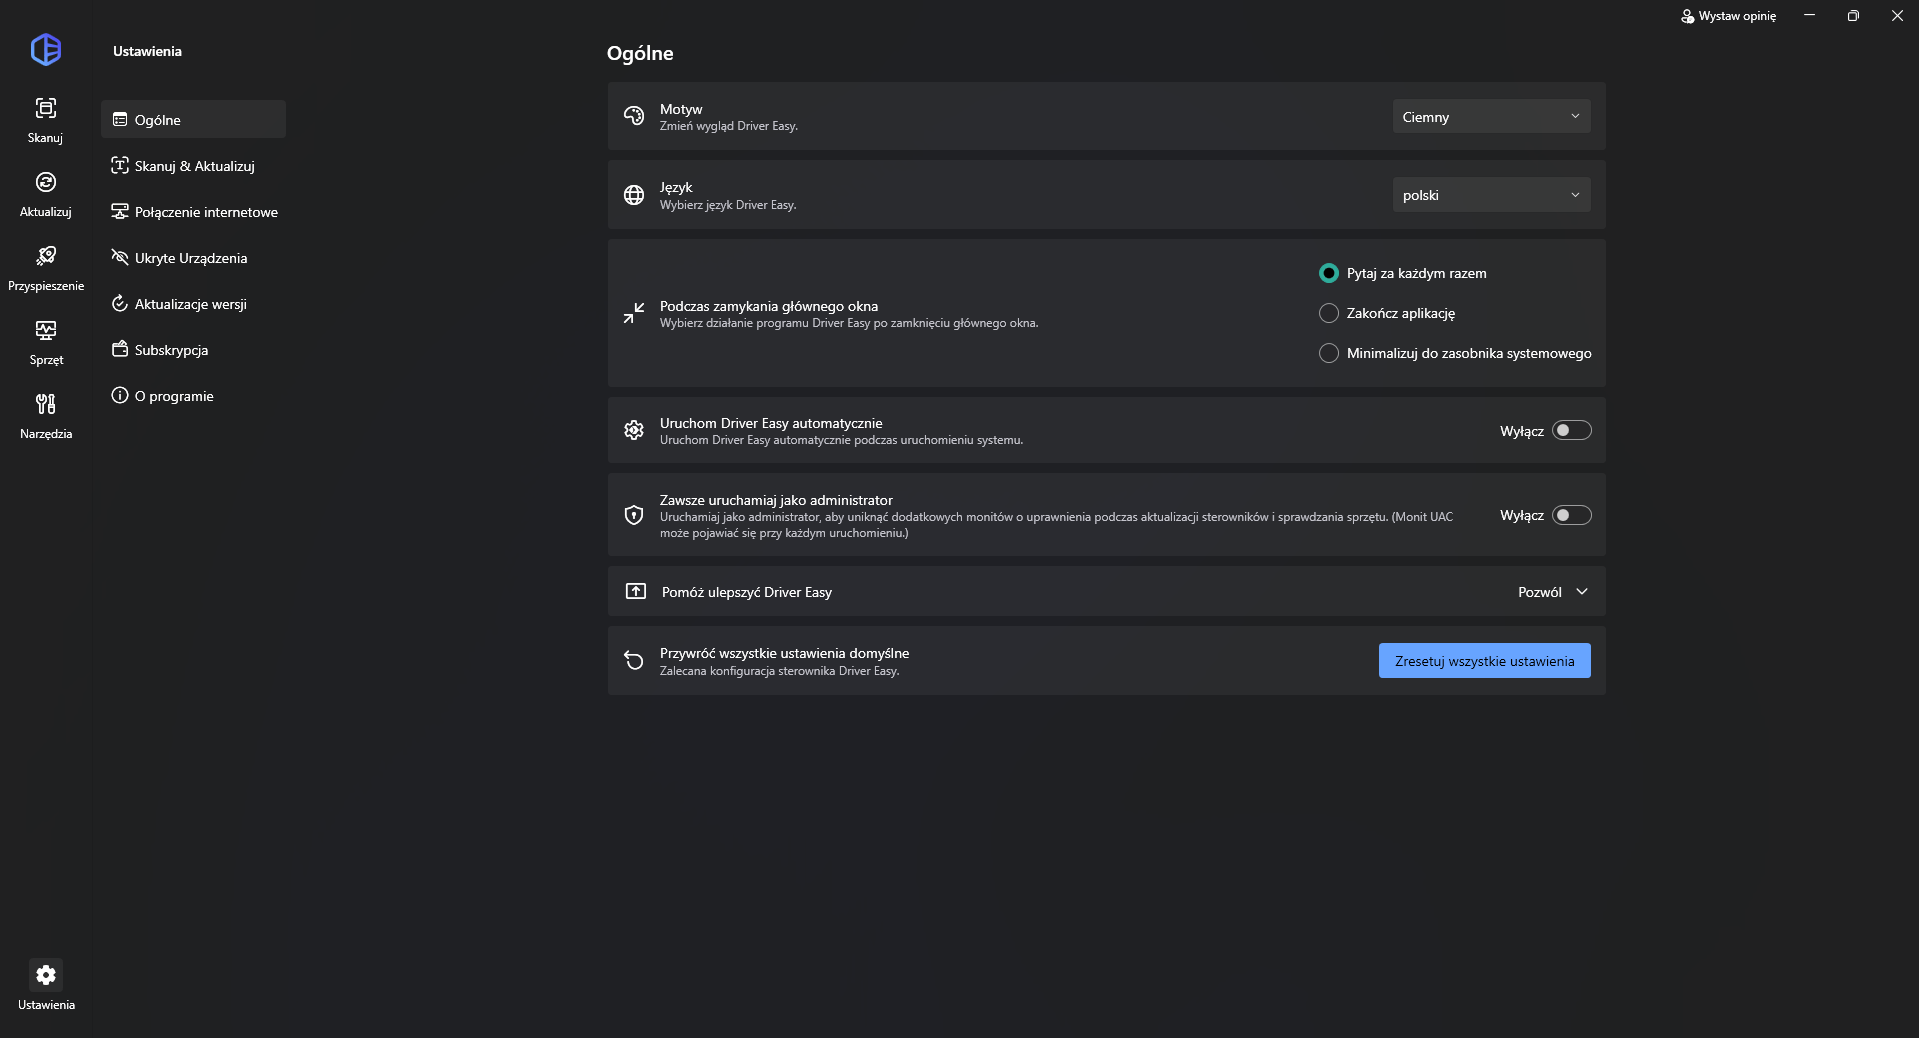1919x1038 pixels.
Task: Click the Subskrypcja icon
Action: point(120,349)
